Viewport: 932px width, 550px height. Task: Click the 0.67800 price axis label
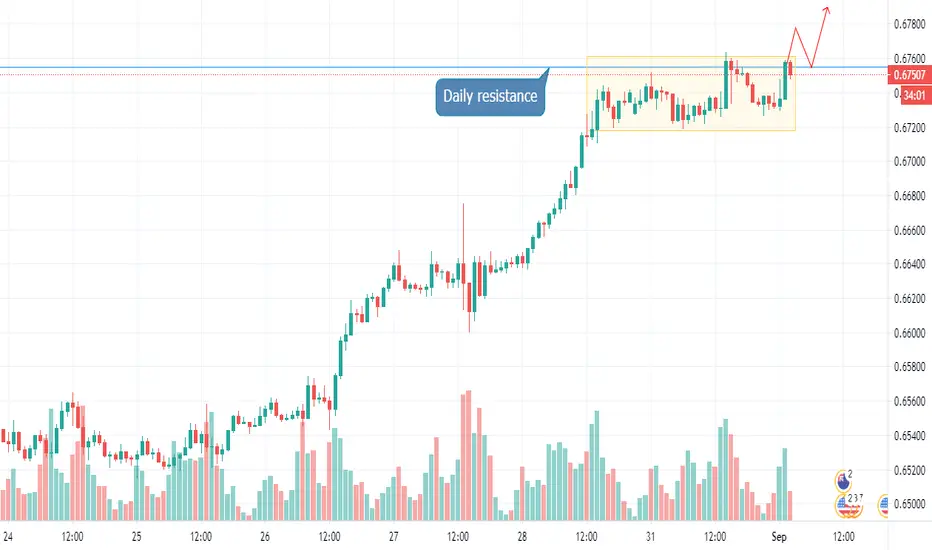pyautogui.click(x=909, y=24)
